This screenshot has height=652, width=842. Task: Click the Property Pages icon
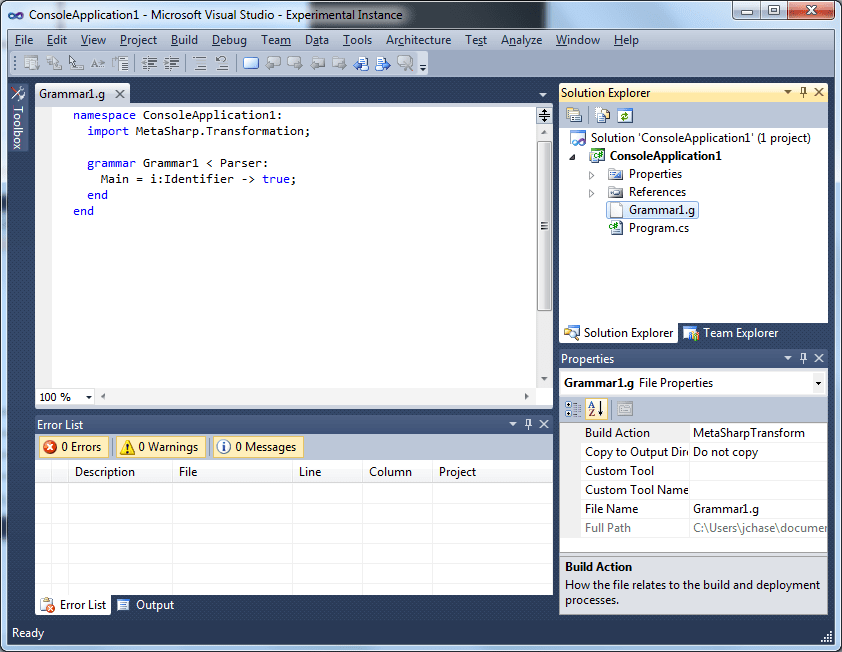click(625, 409)
